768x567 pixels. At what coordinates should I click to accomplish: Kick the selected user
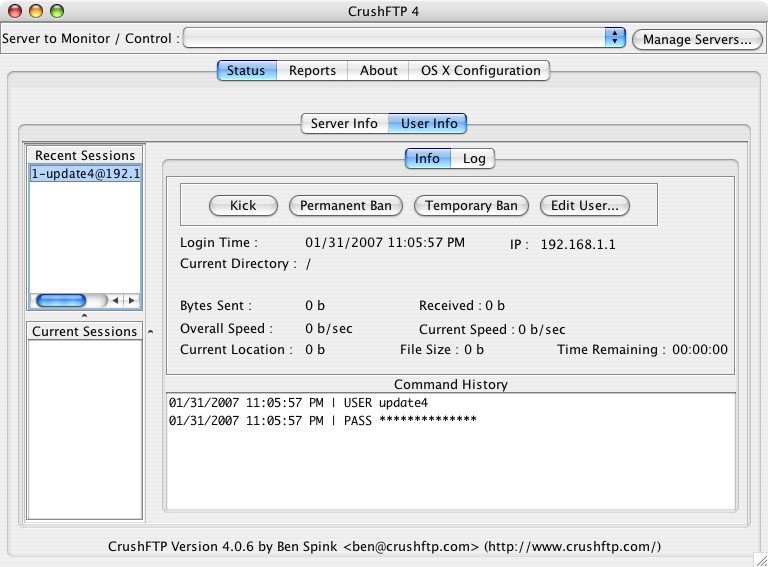(x=243, y=205)
